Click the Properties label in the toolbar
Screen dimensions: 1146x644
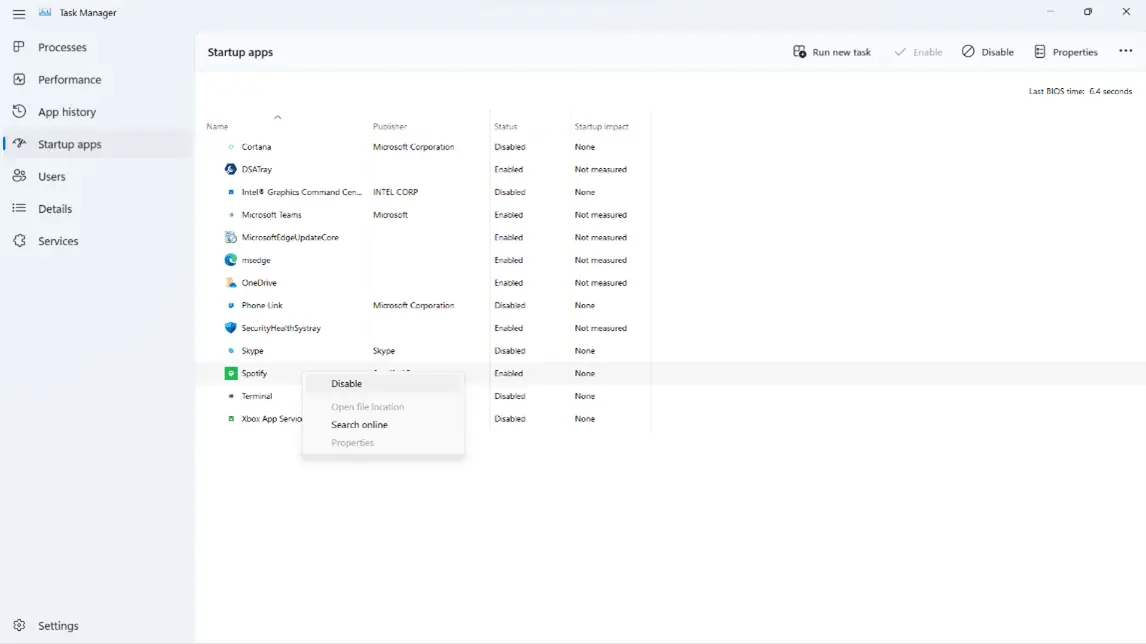(1075, 52)
